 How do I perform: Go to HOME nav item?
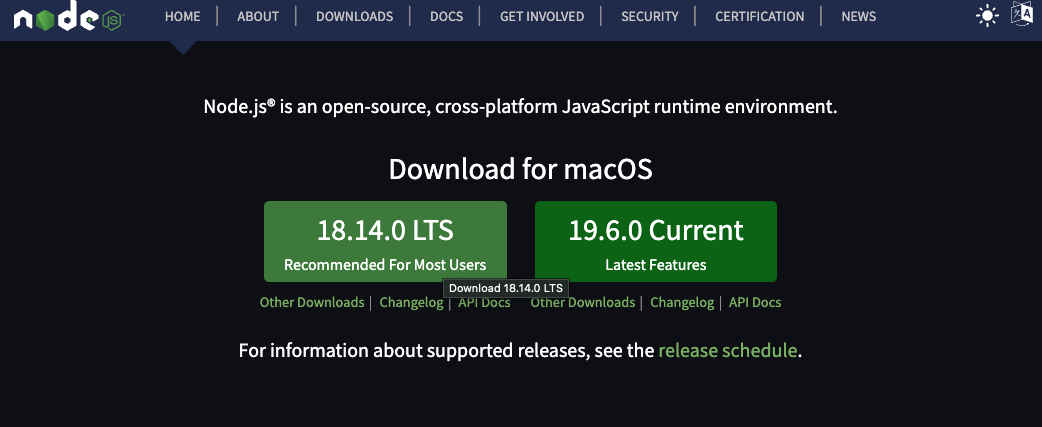click(182, 17)
